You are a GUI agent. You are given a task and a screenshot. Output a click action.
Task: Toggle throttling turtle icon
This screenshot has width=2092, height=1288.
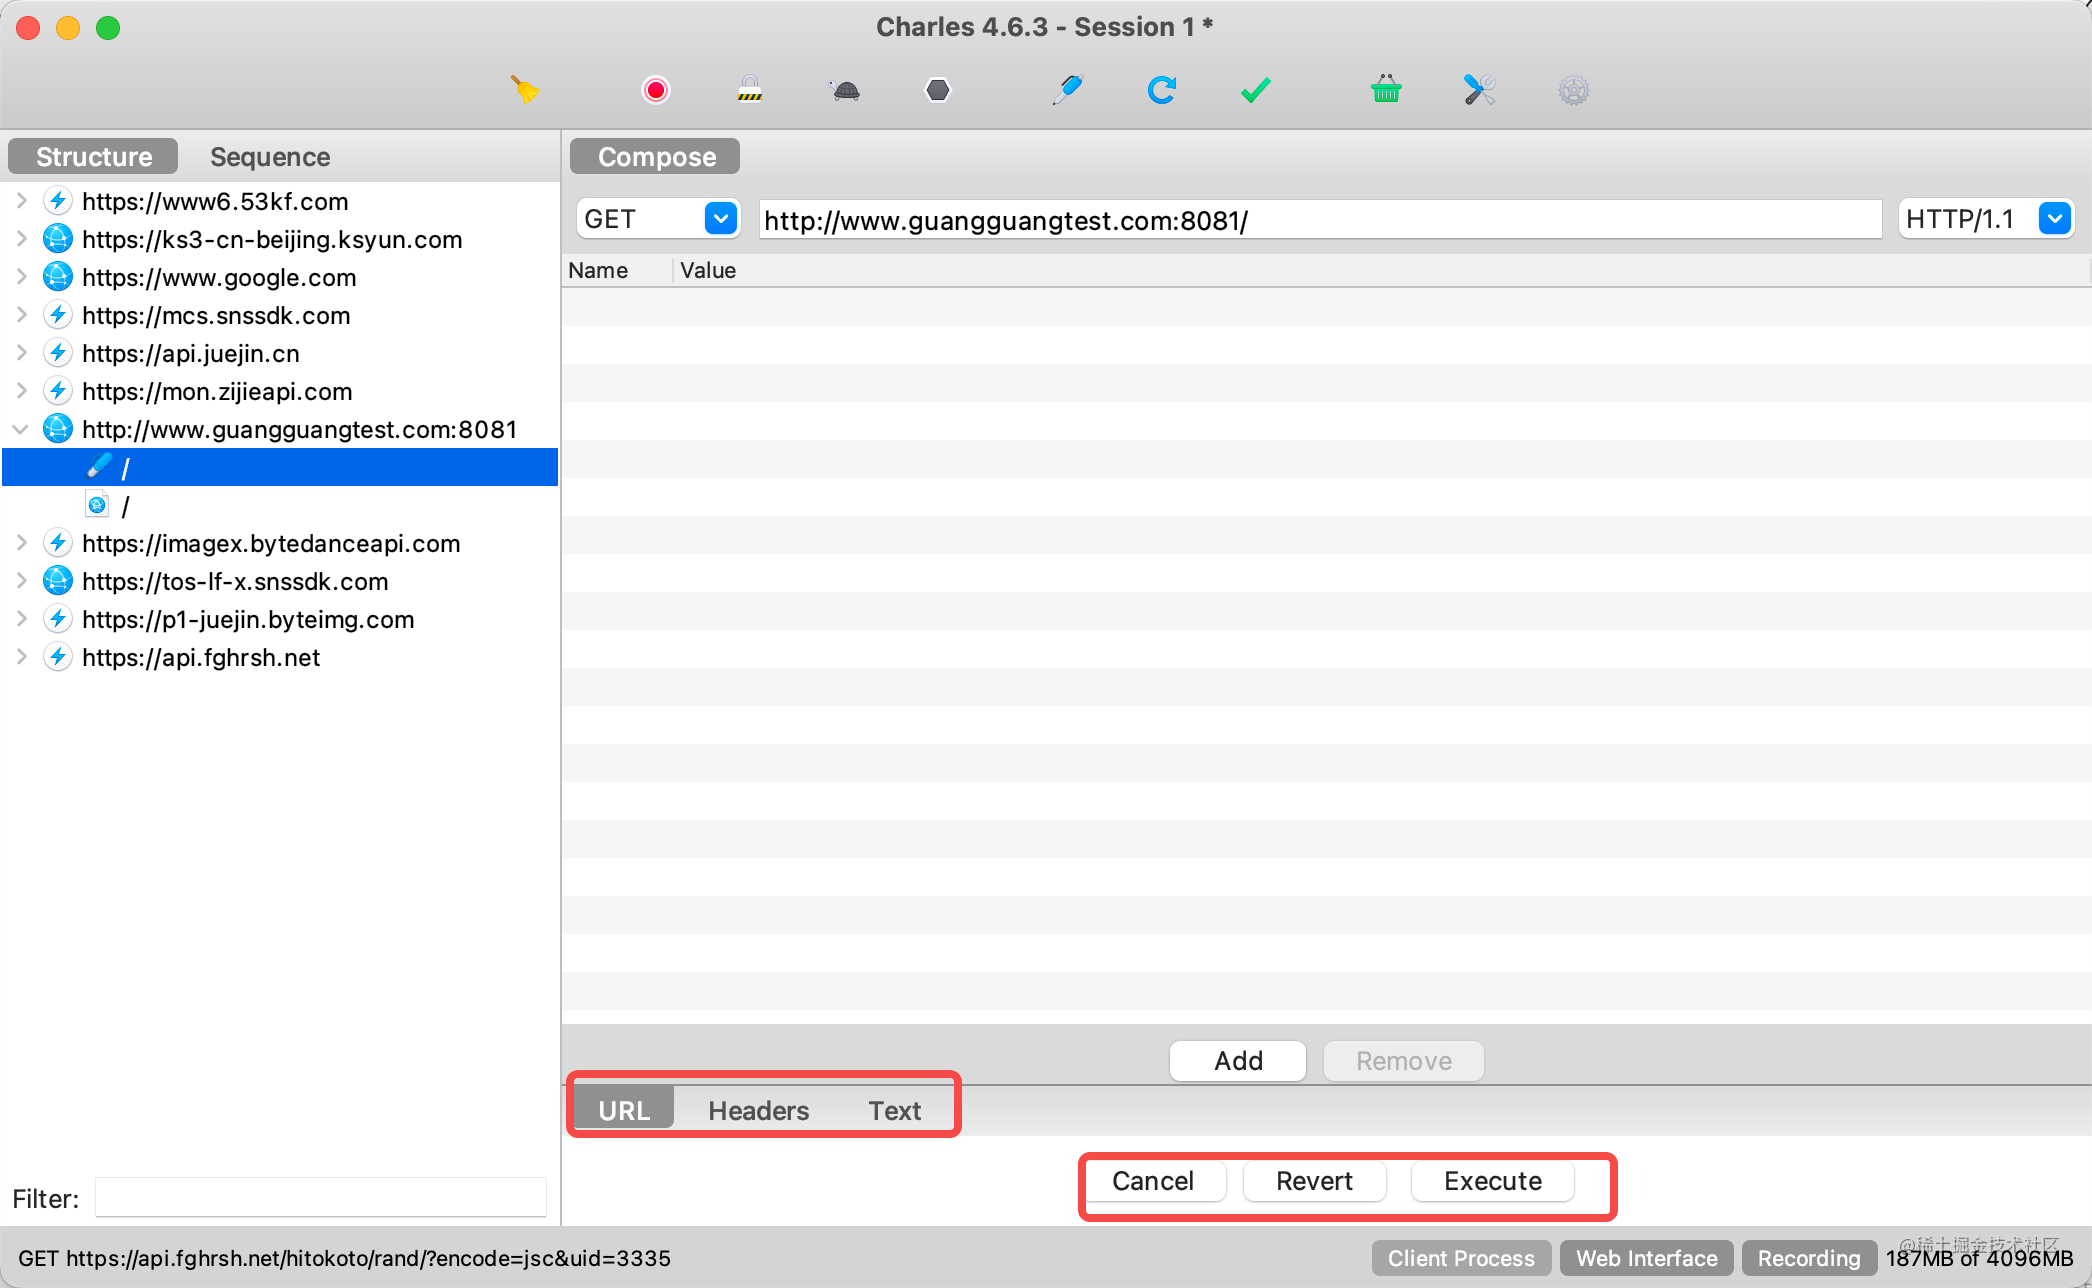(x=845, y=91)
